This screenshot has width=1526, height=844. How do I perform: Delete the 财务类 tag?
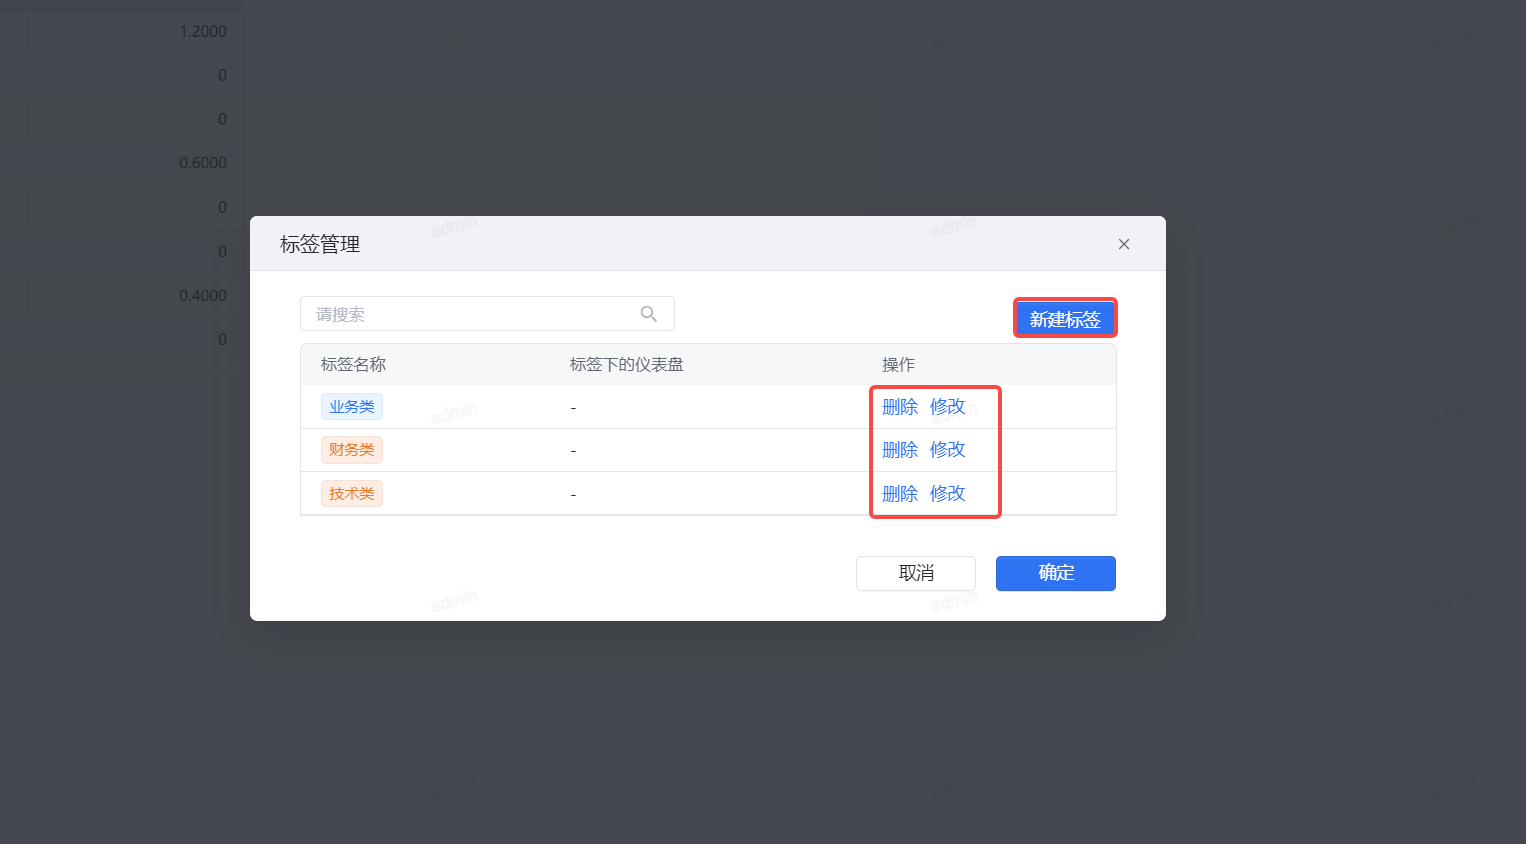point(900,450)
